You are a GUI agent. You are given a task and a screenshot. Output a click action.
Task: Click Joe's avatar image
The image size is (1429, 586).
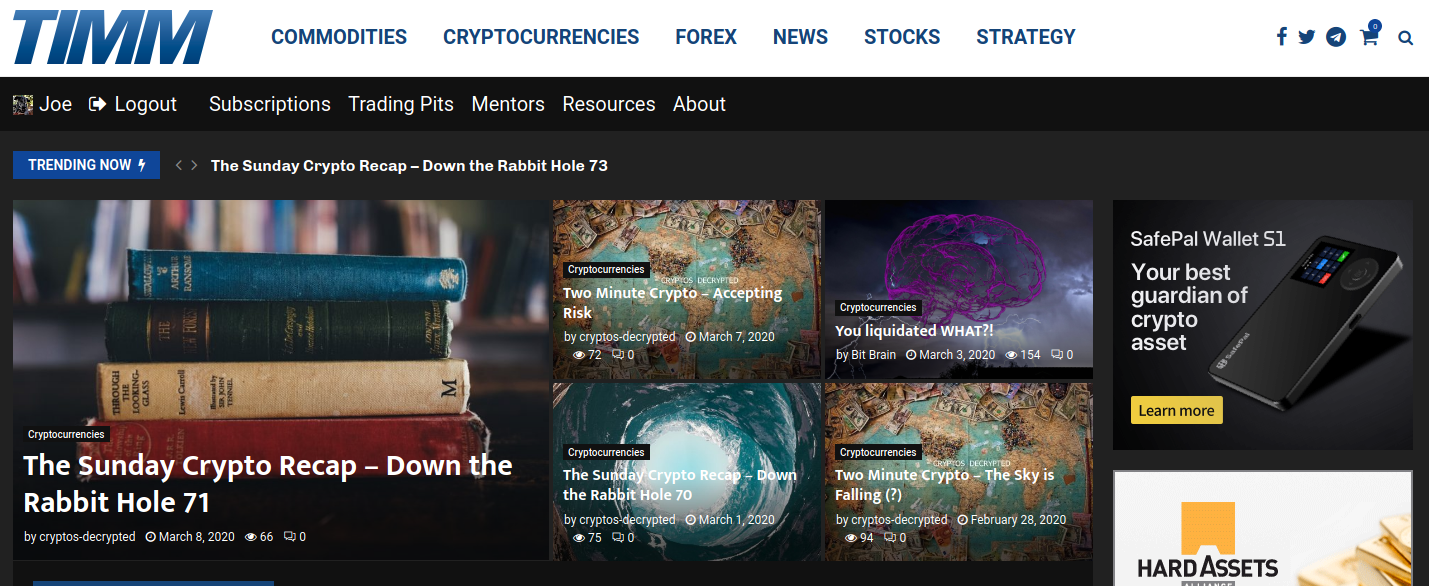coord(22,103)
